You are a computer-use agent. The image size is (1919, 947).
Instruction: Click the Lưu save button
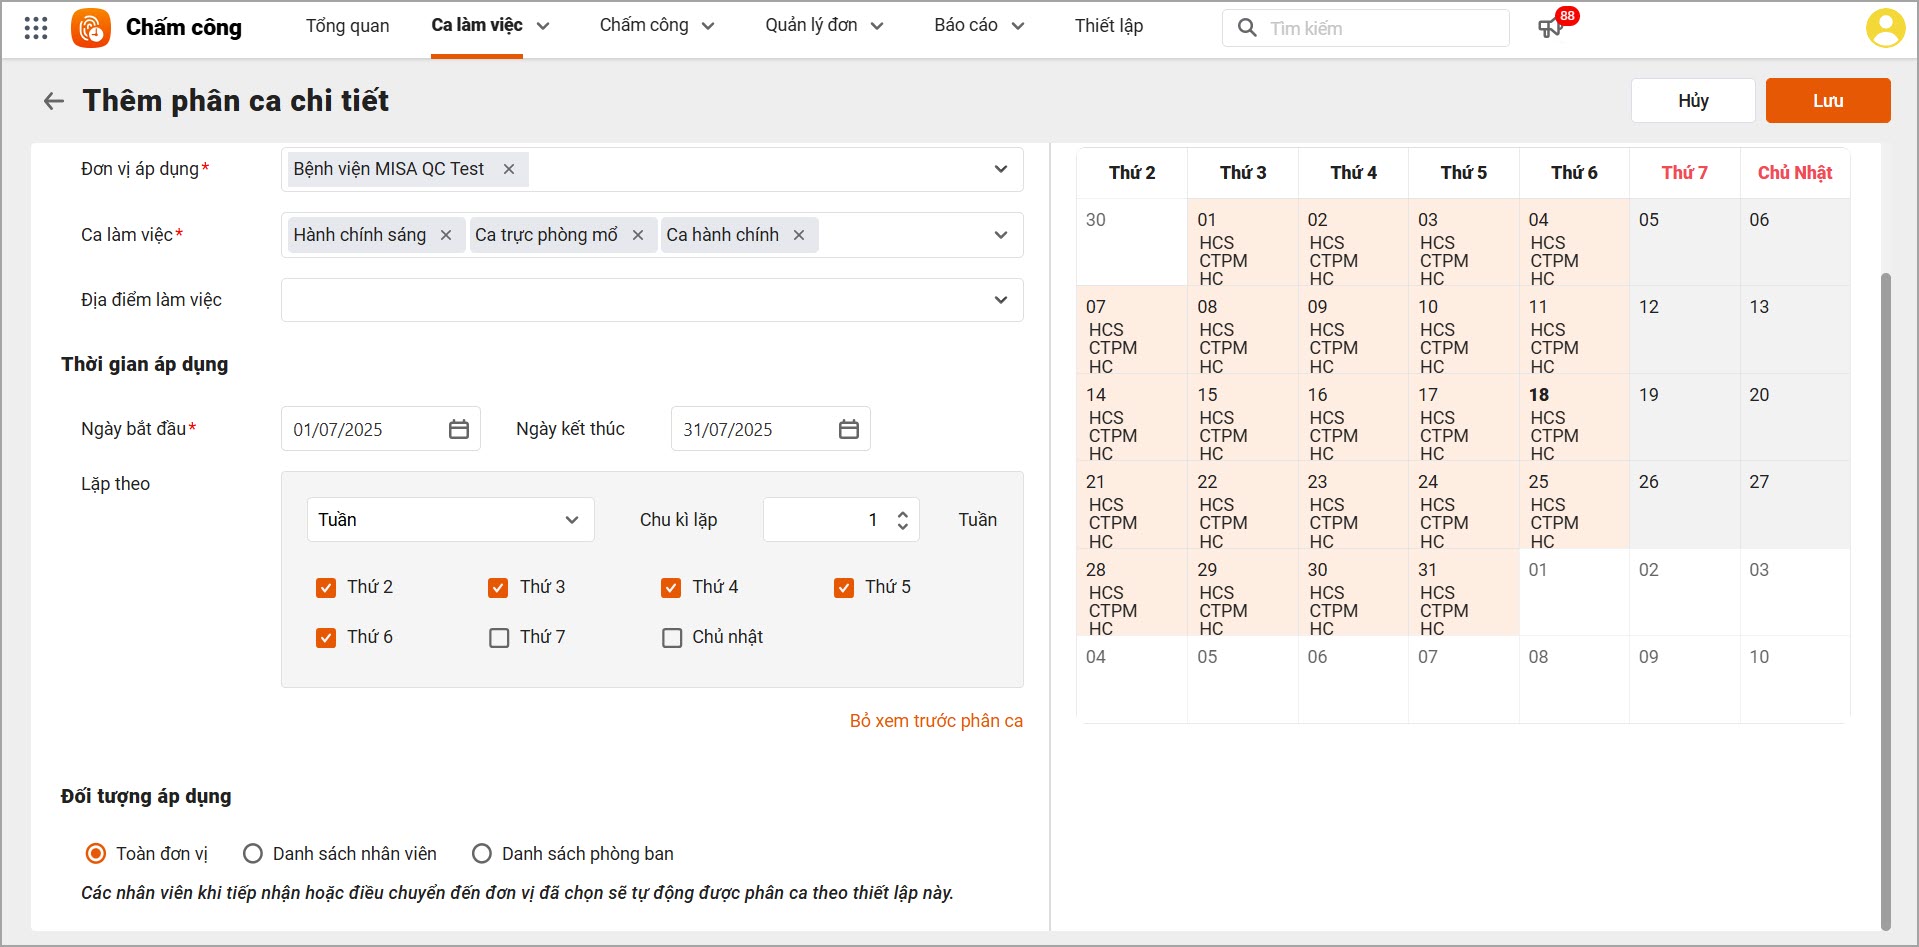[x=1827, y=101]
